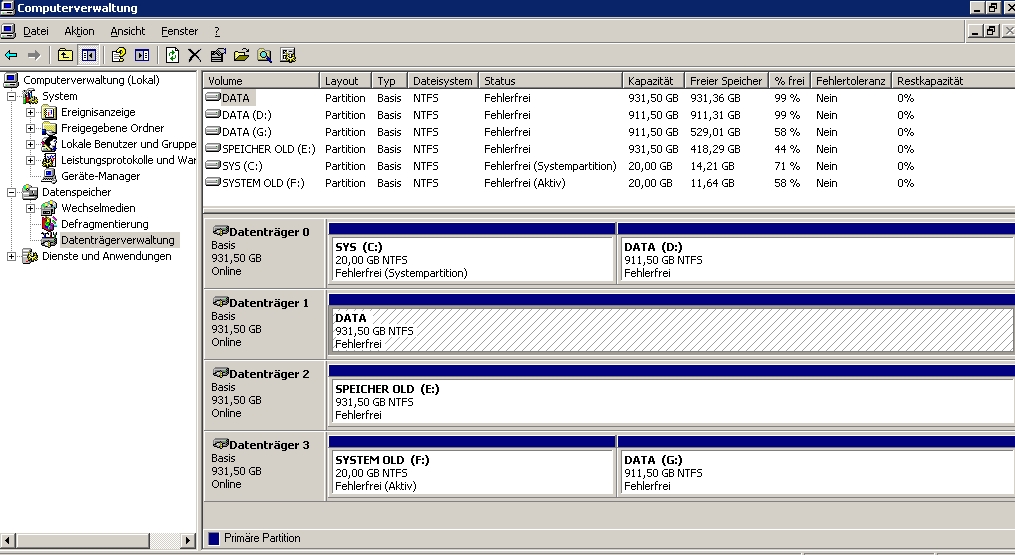Select the DATA (G:) volume row
The width and height of the screenshot is (1015, 555).
tap(608, 131)
